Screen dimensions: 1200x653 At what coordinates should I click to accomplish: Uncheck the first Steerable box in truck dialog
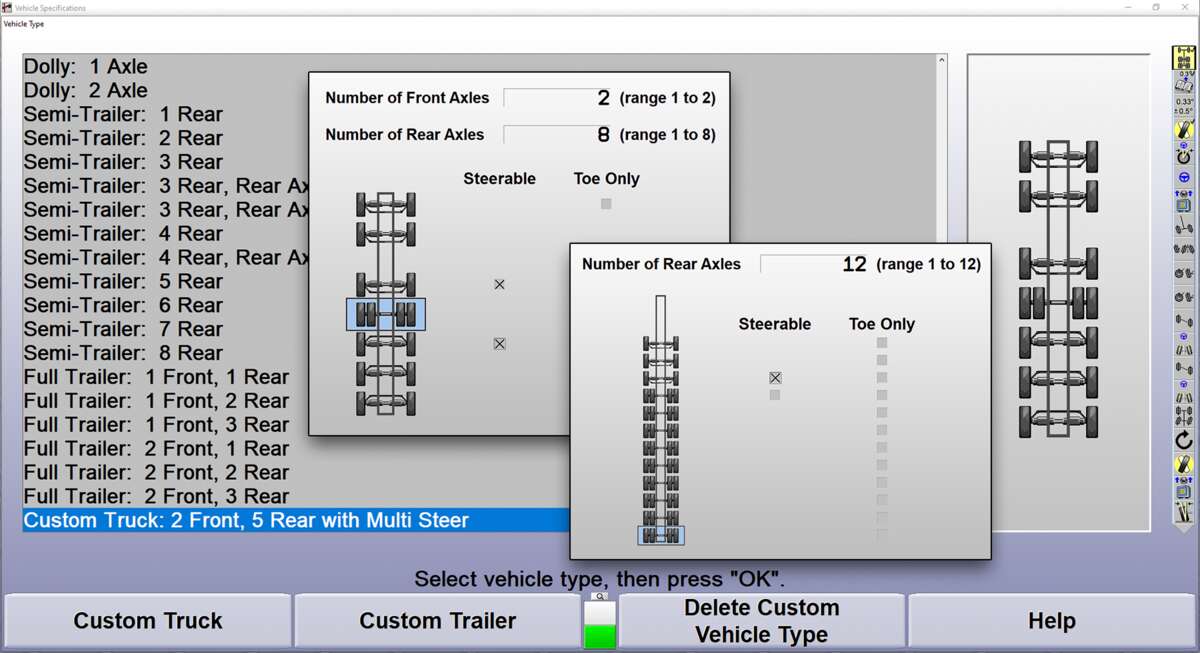pos(499,285)
